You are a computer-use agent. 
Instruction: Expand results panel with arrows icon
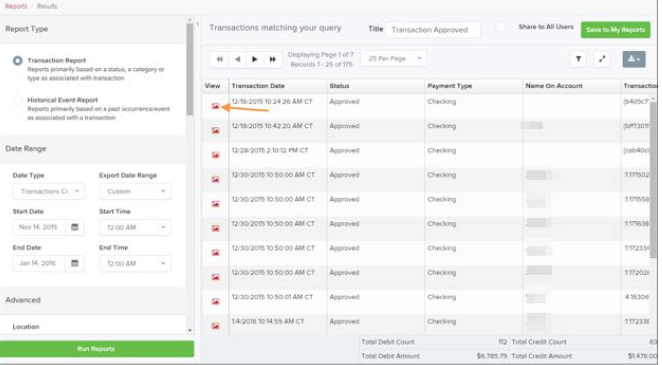click(602, 59)
